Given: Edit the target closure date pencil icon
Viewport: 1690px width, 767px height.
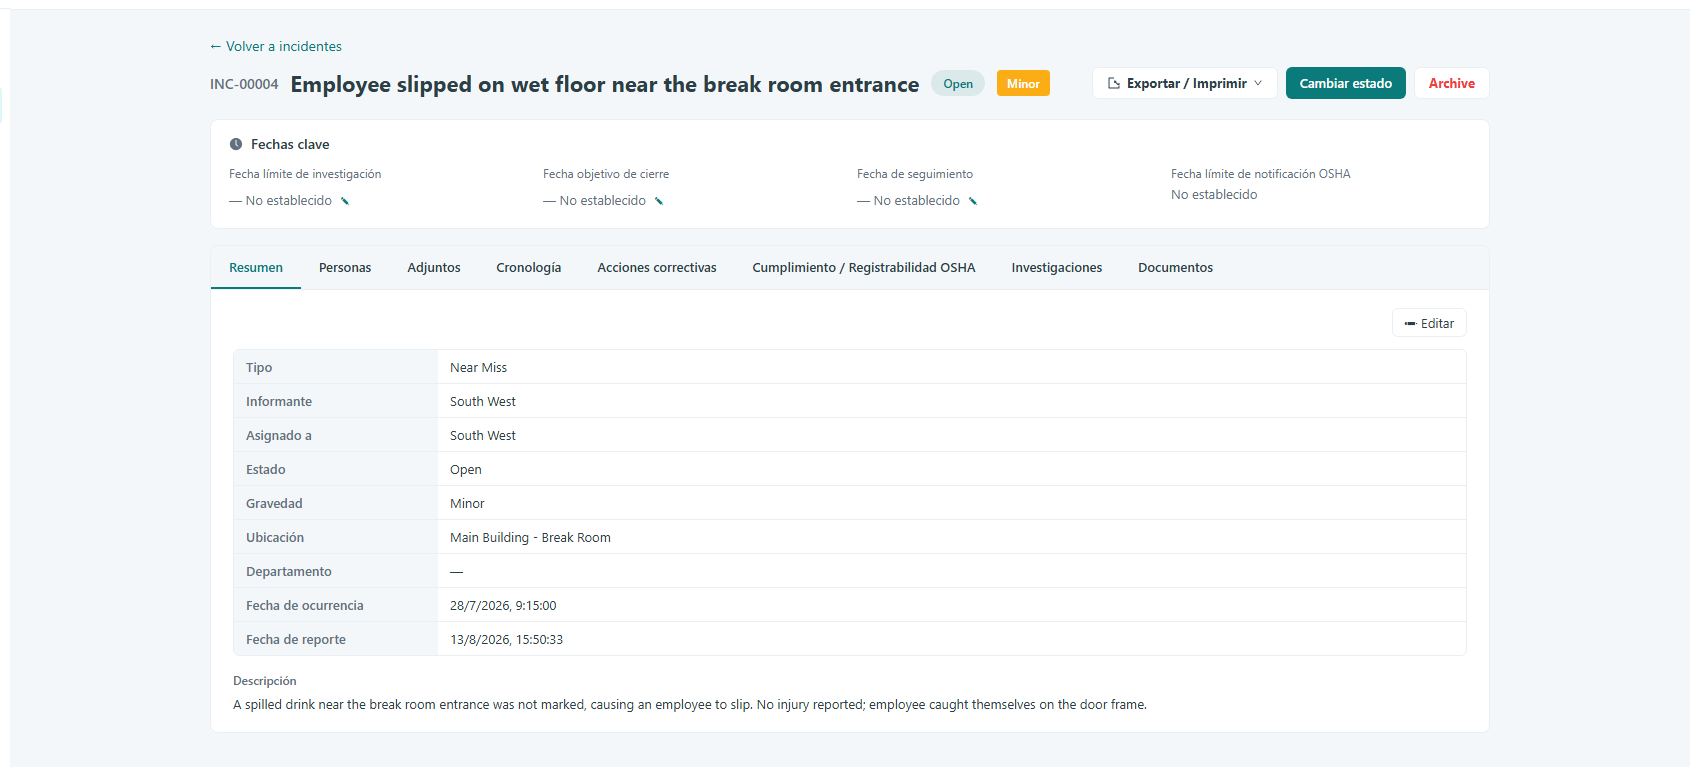Looking at the screenshot, I should tap(659, 201).
